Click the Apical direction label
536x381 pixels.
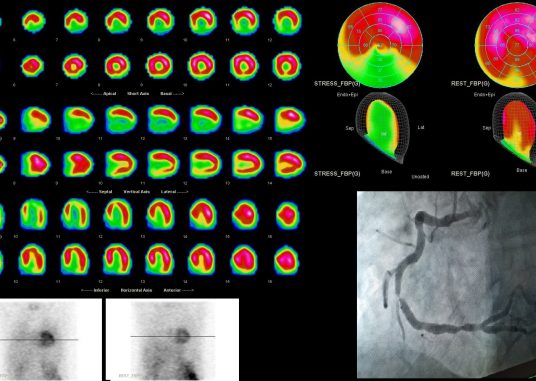[104, 94]
